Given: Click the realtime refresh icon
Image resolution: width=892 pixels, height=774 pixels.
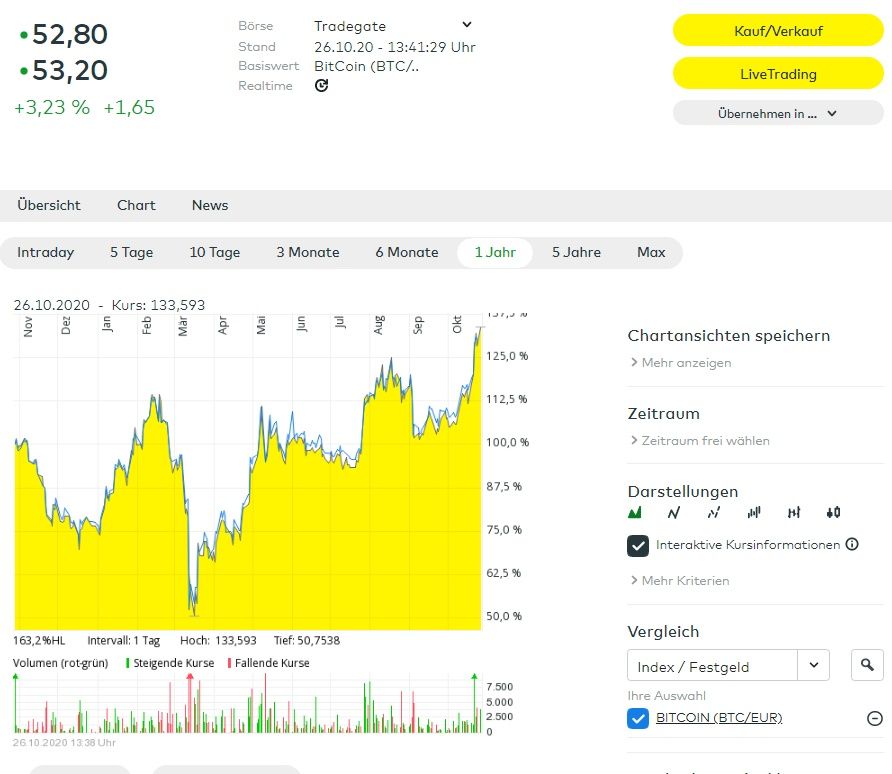Looking at the screenshot, I should pos(321,86).
